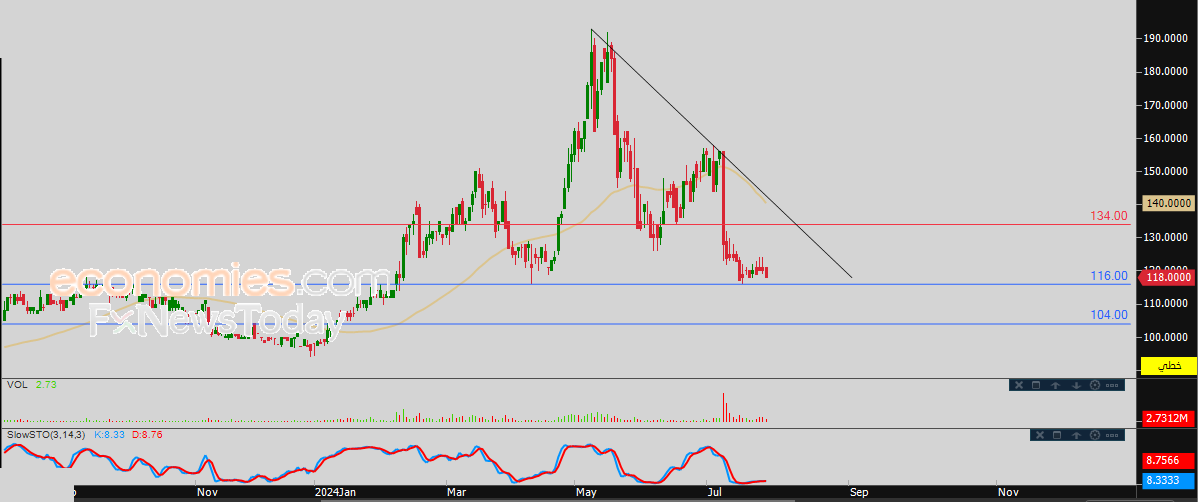Screen dimensions: 1198x502
Task: Move the VOL panel up
Action: point(1056,385)
